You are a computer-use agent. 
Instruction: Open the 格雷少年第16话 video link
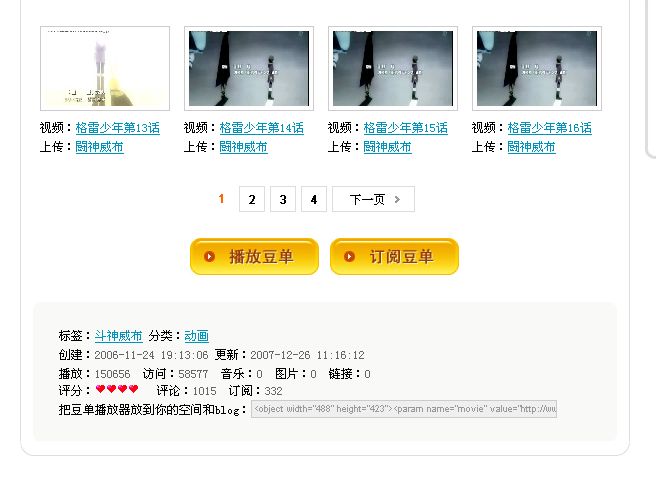tap(549, 128)
